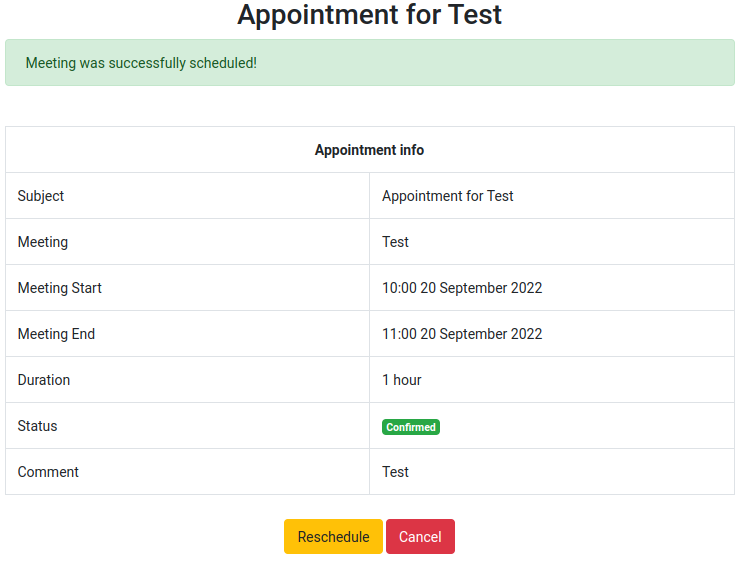Select the 'Appointment info' table header
This screenshot has height=570, width=741.
tap(369, 150)
